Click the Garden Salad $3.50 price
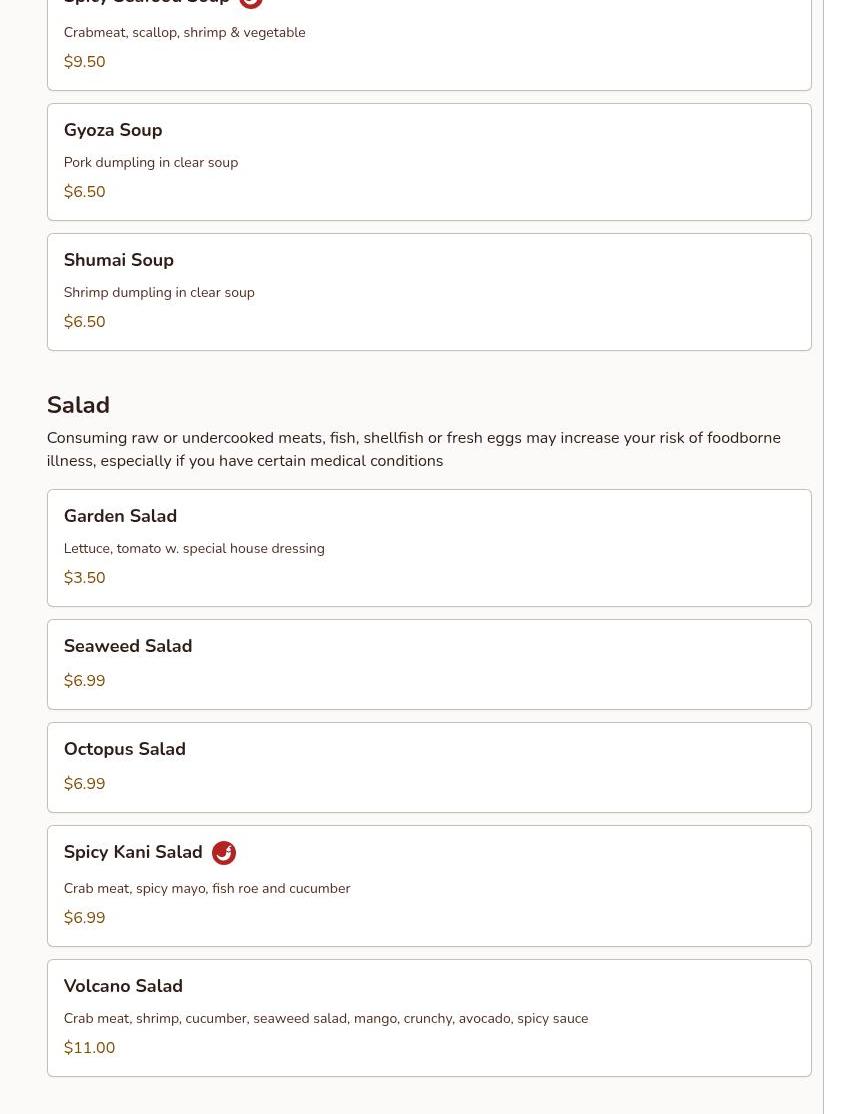The image size is (844, 1114). pos(84,578)
